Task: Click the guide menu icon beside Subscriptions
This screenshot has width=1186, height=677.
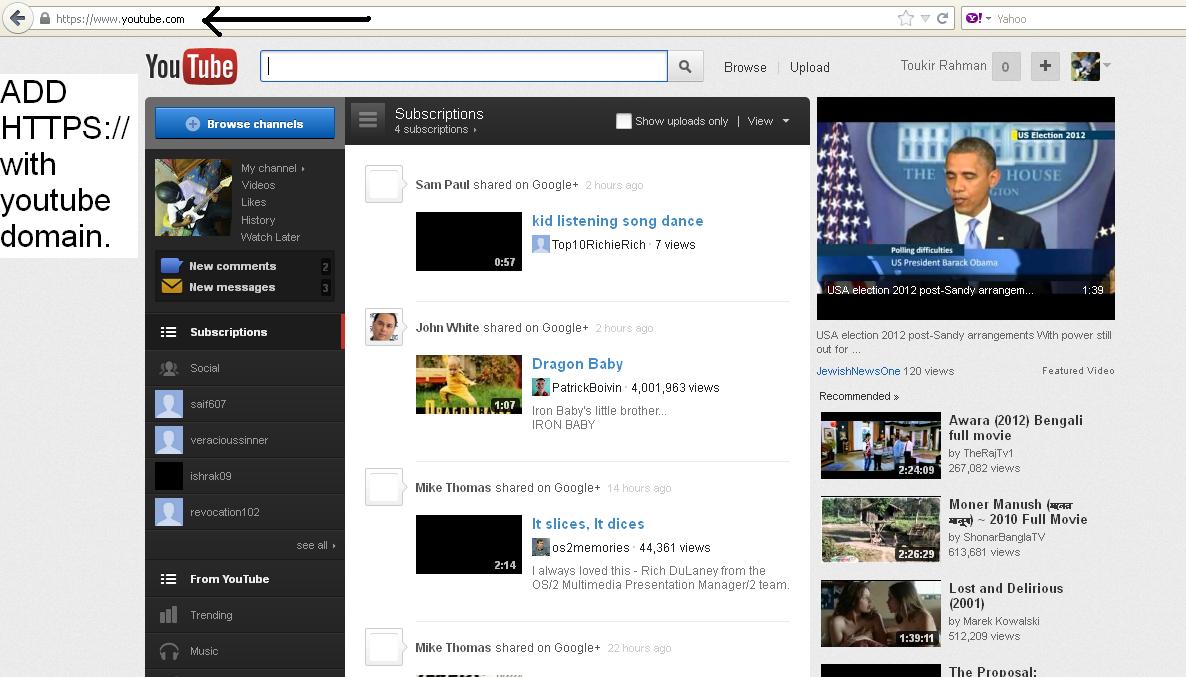Action: coord(368,120)
